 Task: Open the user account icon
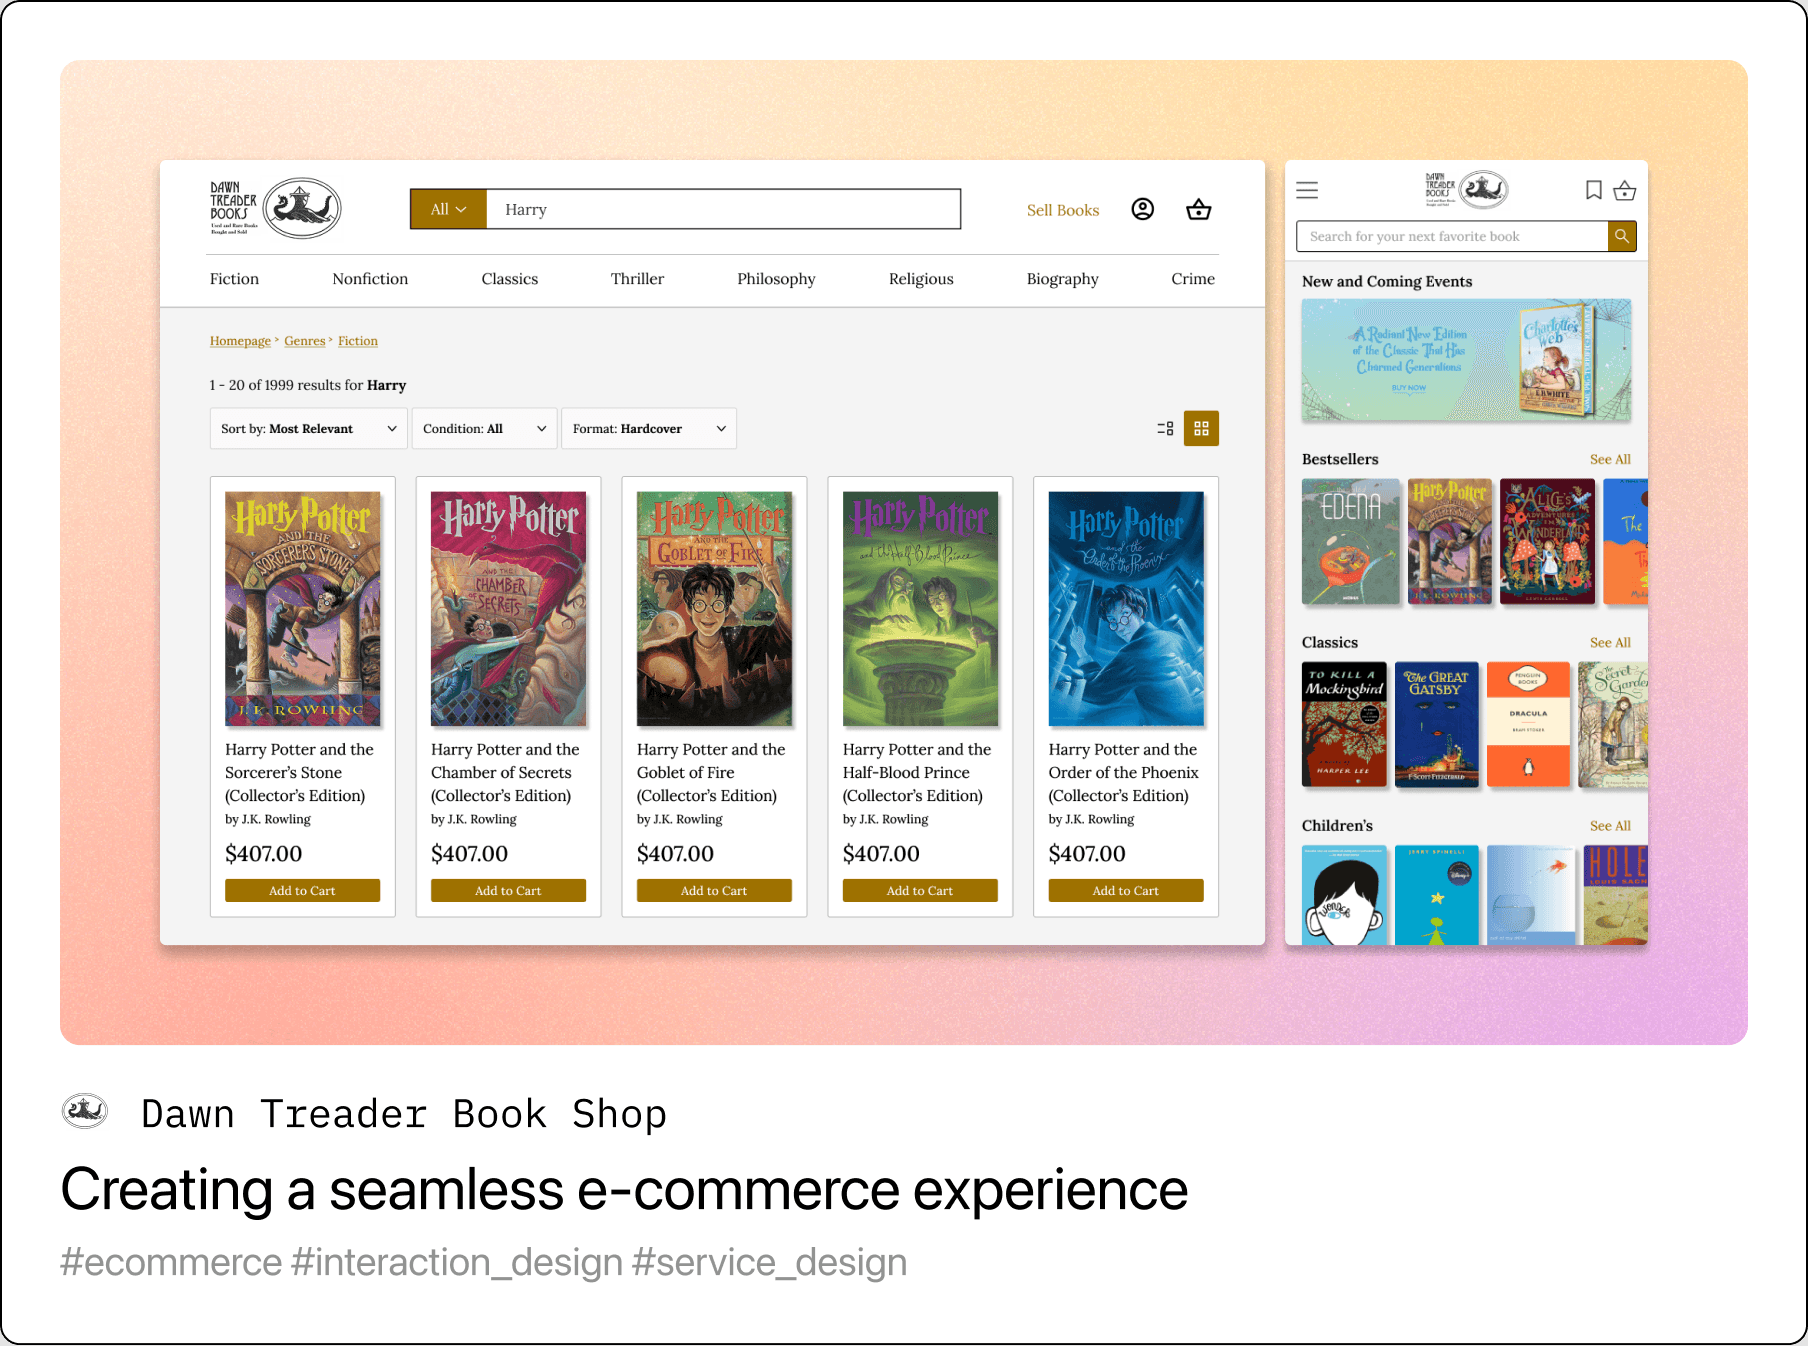1143,209
